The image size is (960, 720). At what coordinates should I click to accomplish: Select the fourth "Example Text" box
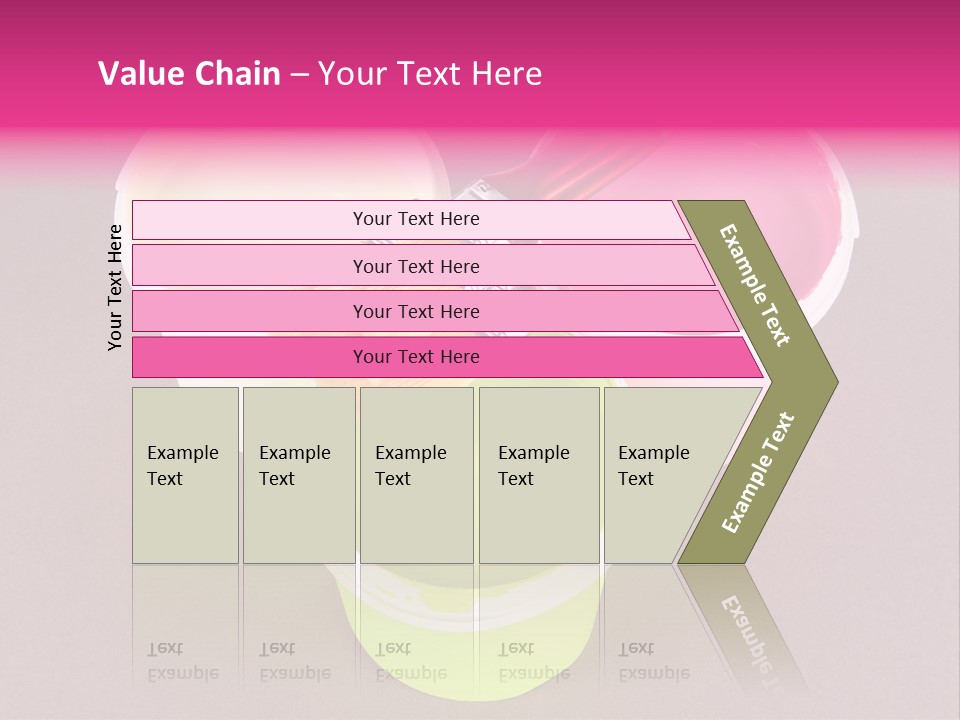coord(539,475)
